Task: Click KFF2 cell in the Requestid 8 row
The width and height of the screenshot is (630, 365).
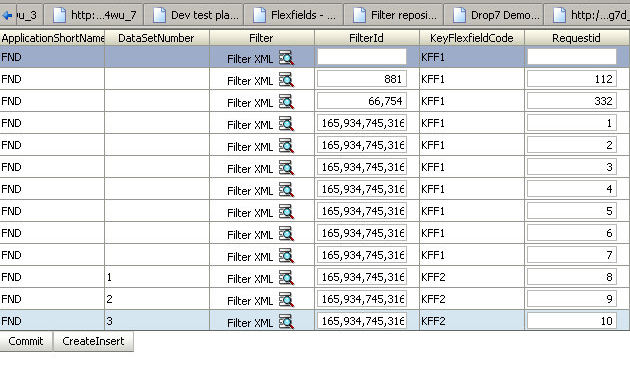Action: click(x=472, y=277)
